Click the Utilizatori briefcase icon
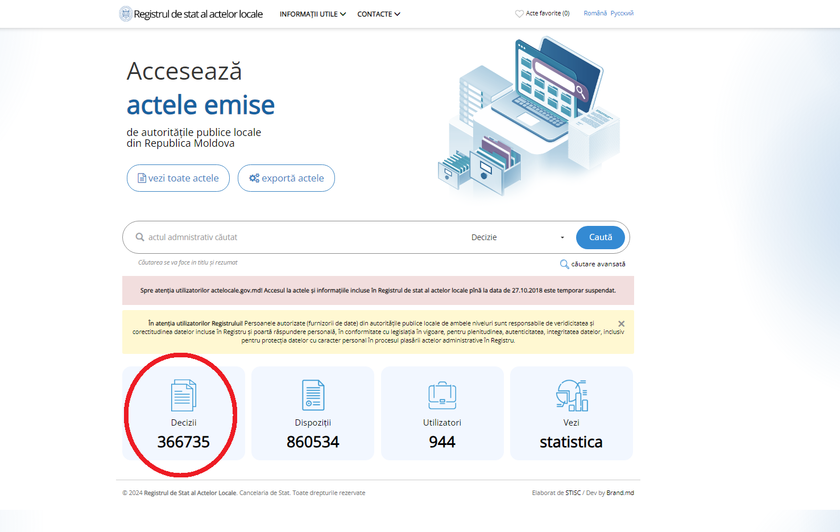Image resolution: width=840 pixels, height=532 pixels. (441, 396)
